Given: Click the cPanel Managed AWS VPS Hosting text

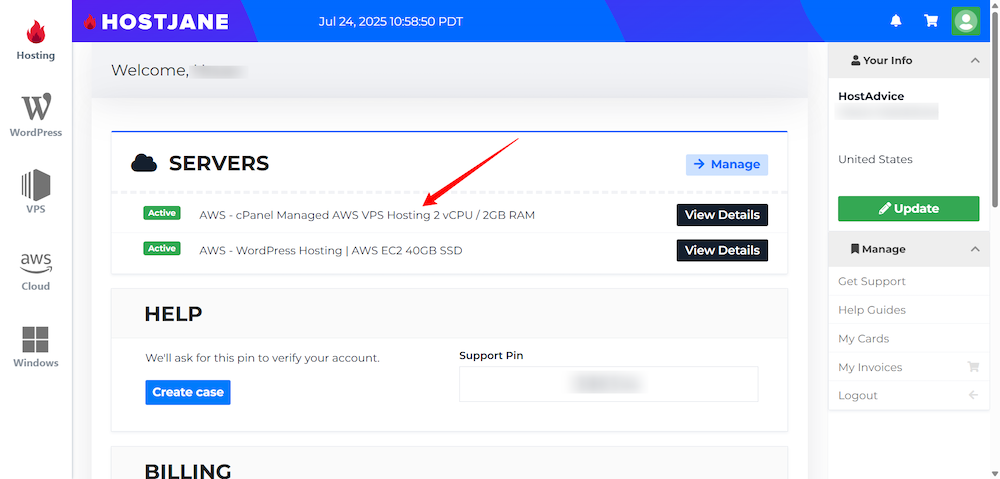Looking at the screenshot, I should click(x=367, y=216).
